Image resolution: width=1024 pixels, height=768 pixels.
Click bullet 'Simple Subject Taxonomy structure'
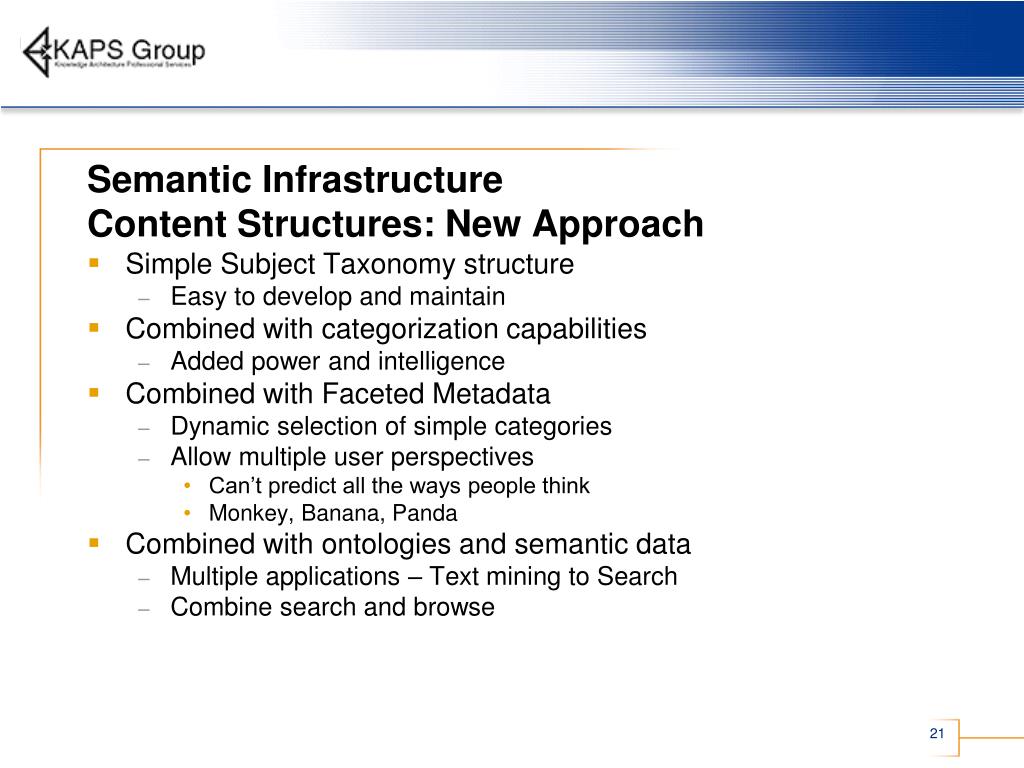349,264
